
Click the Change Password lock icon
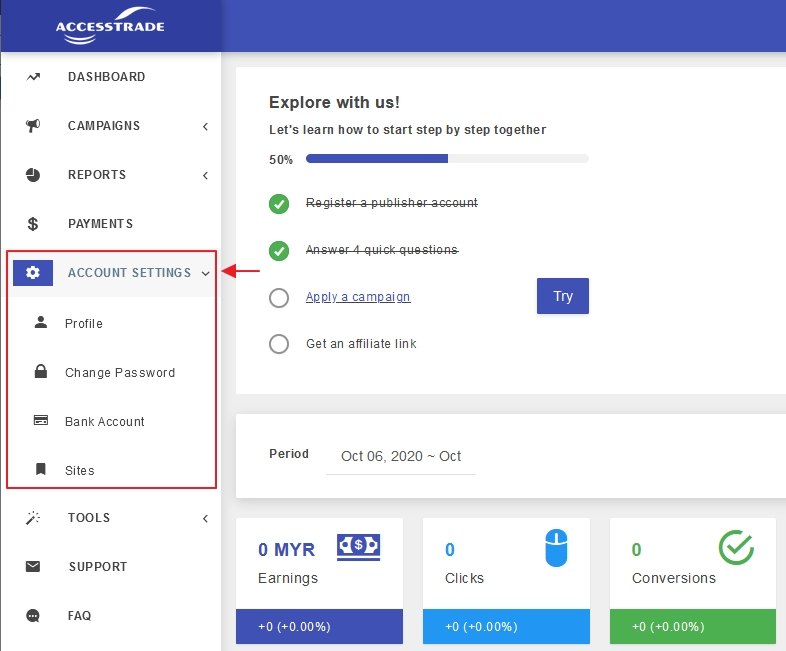pos(41,371)
